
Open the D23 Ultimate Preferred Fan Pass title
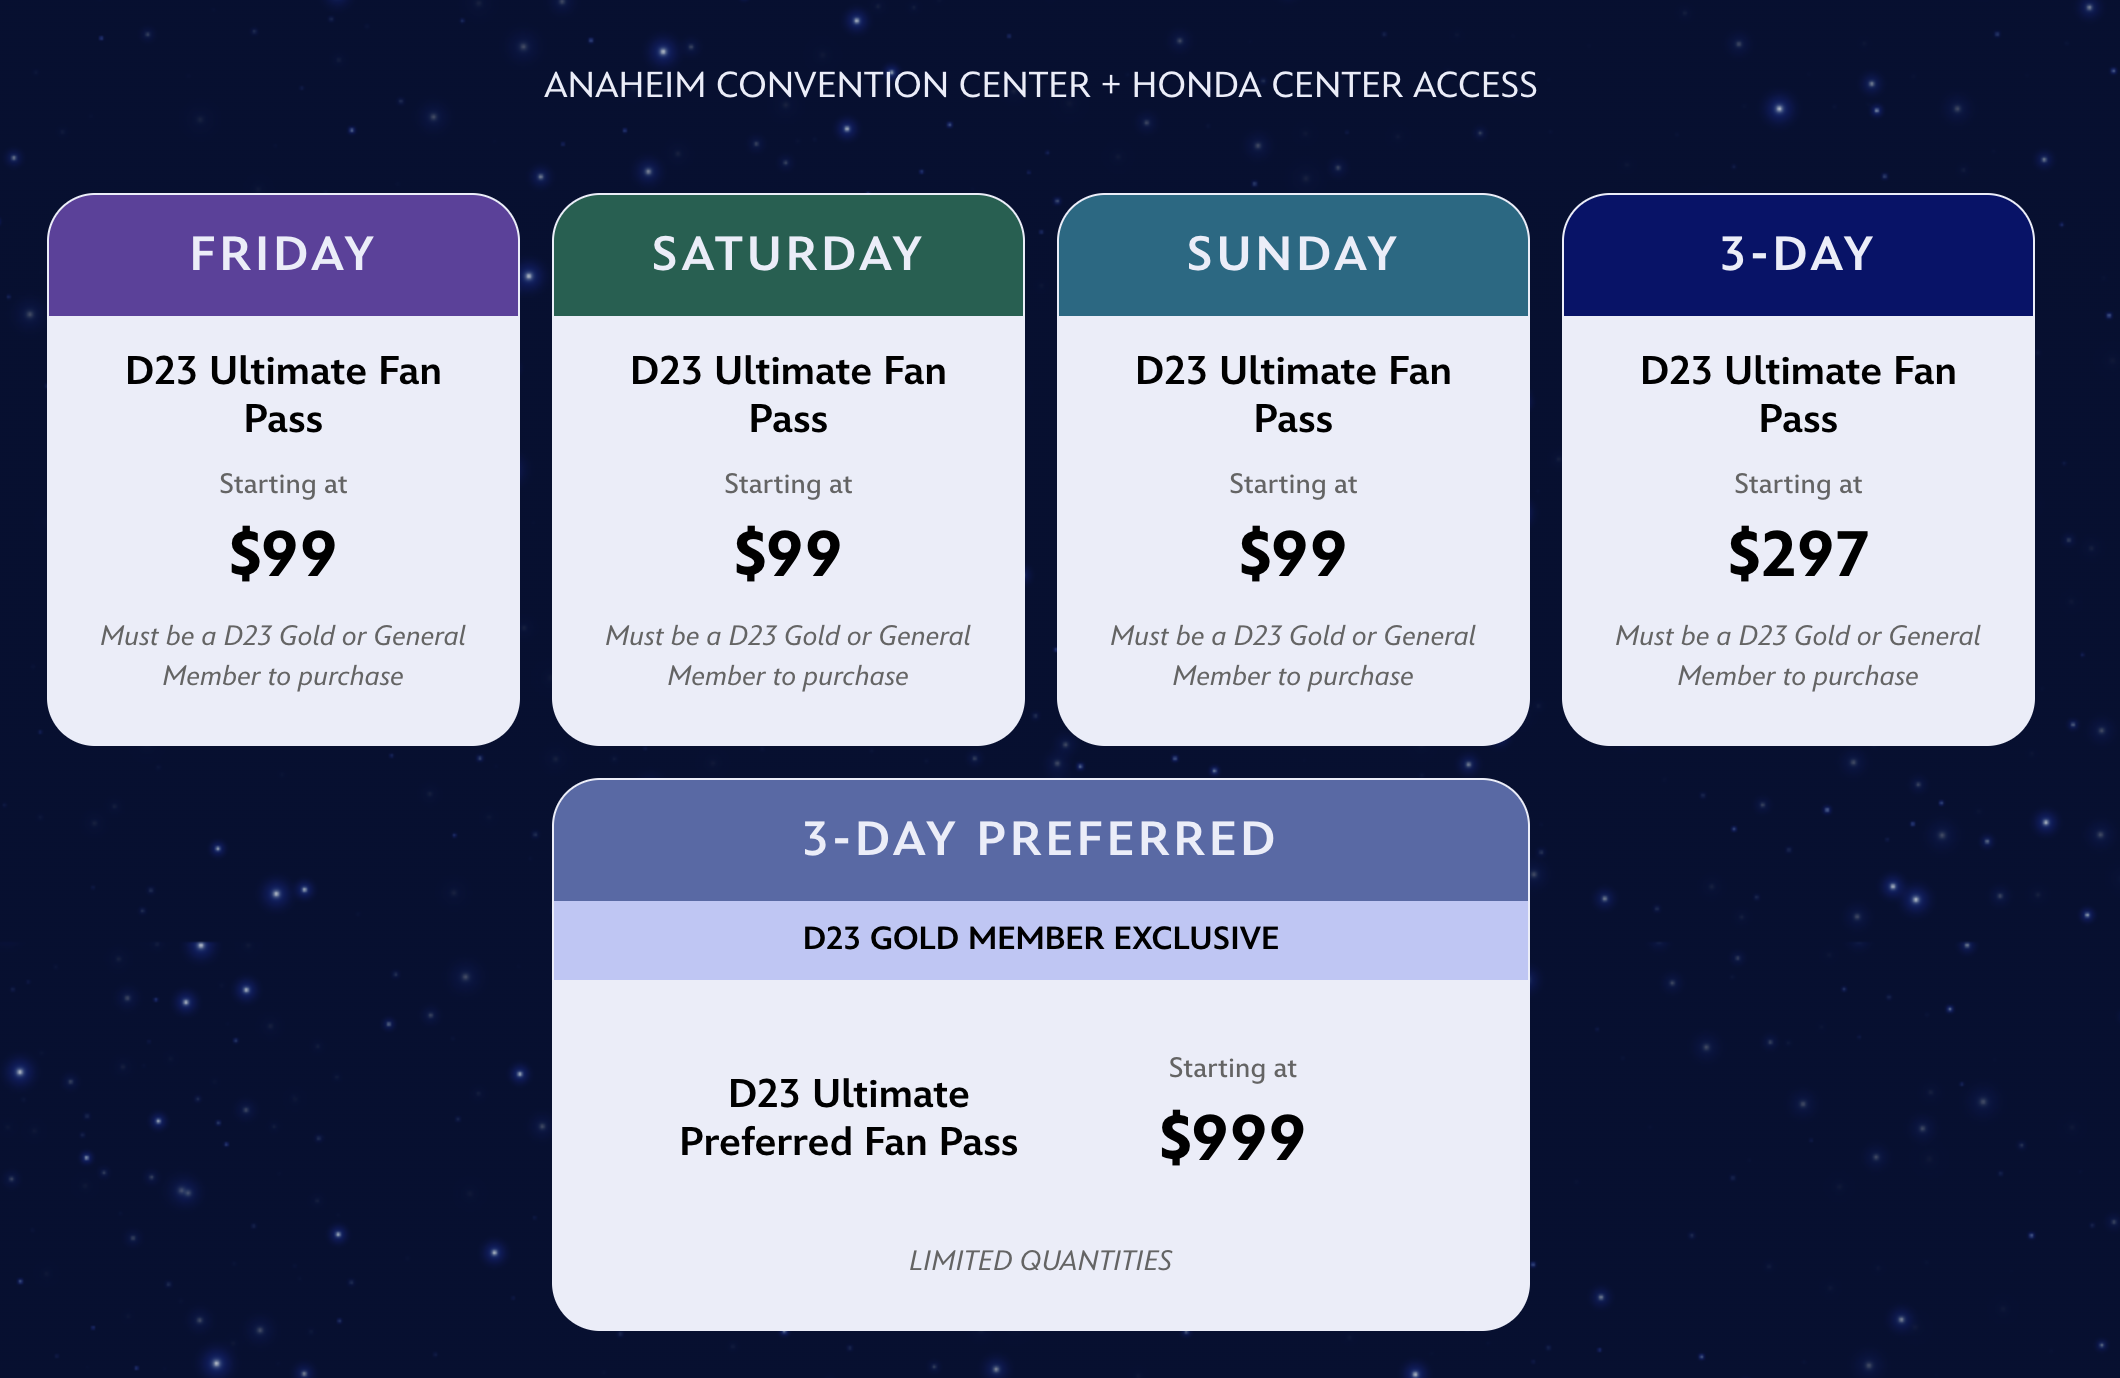point(848,1117)
